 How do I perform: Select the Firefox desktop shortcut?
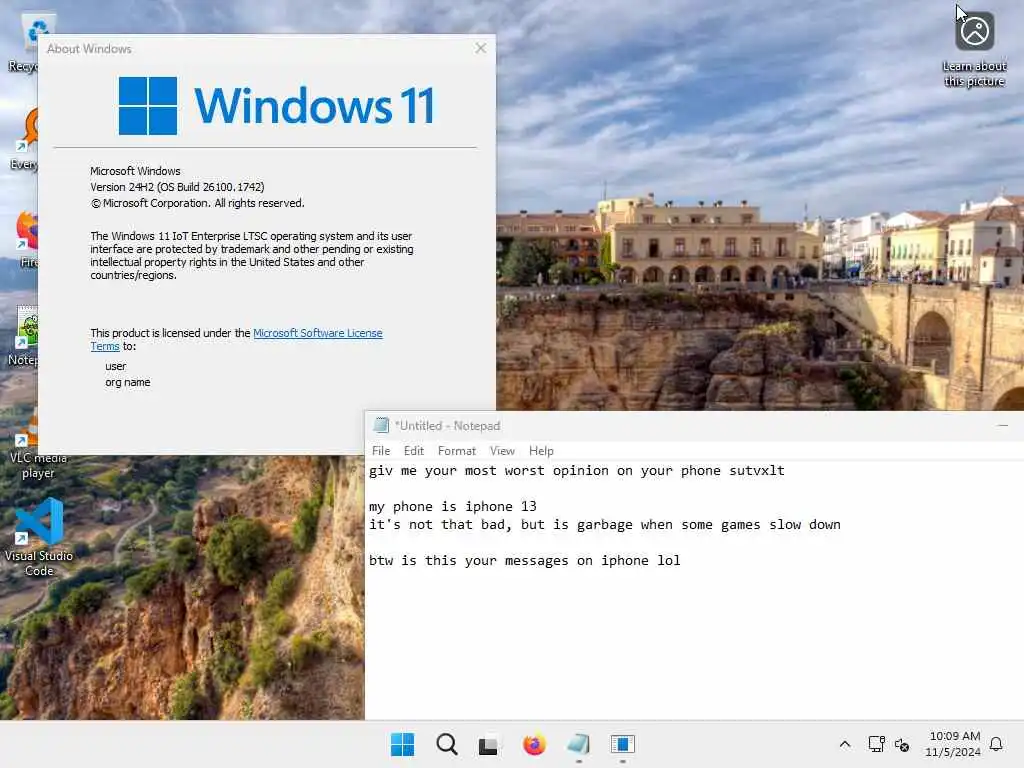pyautogui.click(x=26, y=238)
